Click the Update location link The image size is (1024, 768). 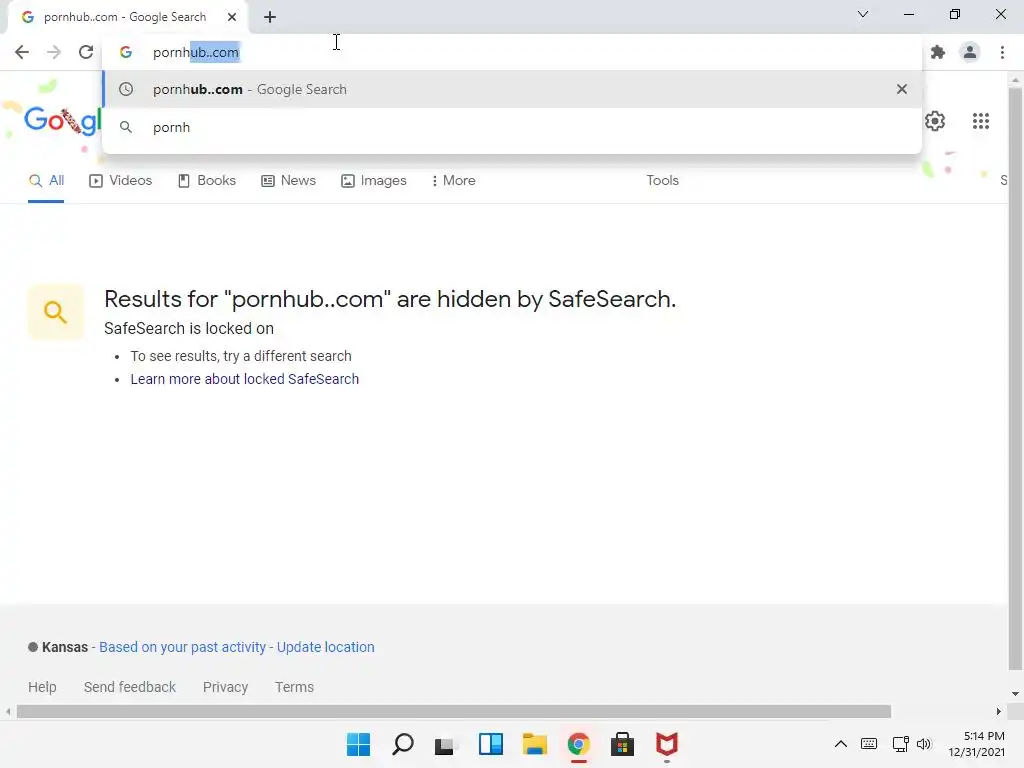tap(325, 647)
